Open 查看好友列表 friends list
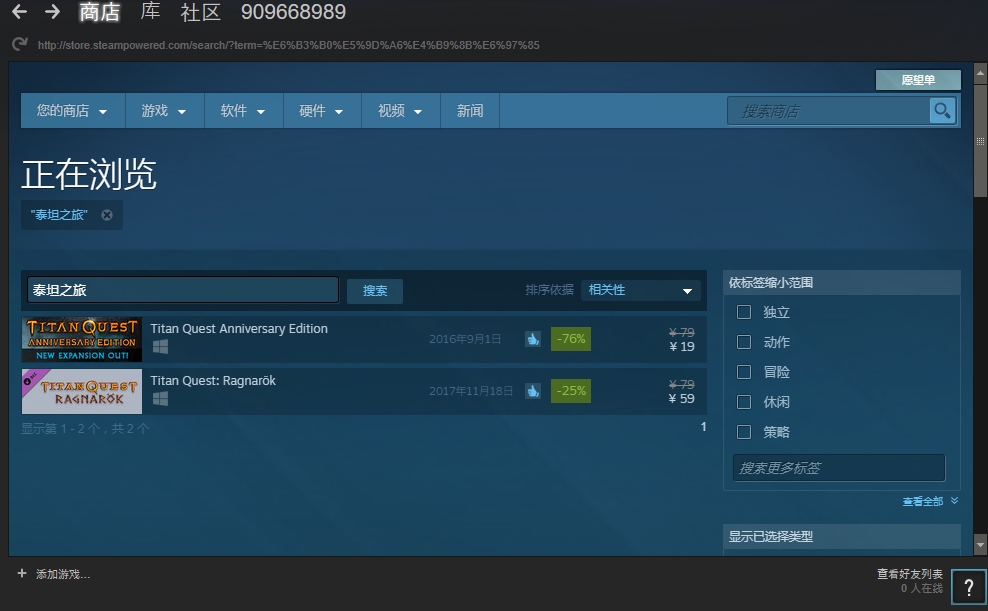This screenshot has width=988, height=611. [x=910, y=574]
